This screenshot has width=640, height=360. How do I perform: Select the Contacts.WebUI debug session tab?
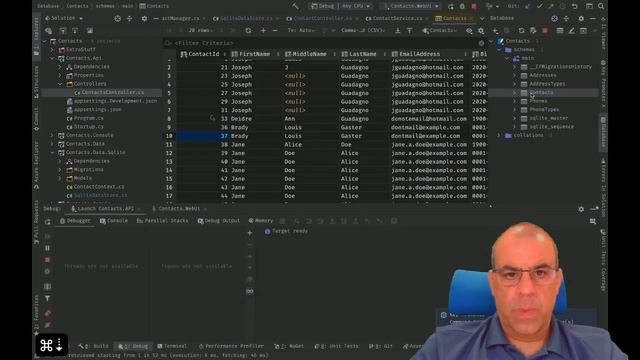click(179, 209)
